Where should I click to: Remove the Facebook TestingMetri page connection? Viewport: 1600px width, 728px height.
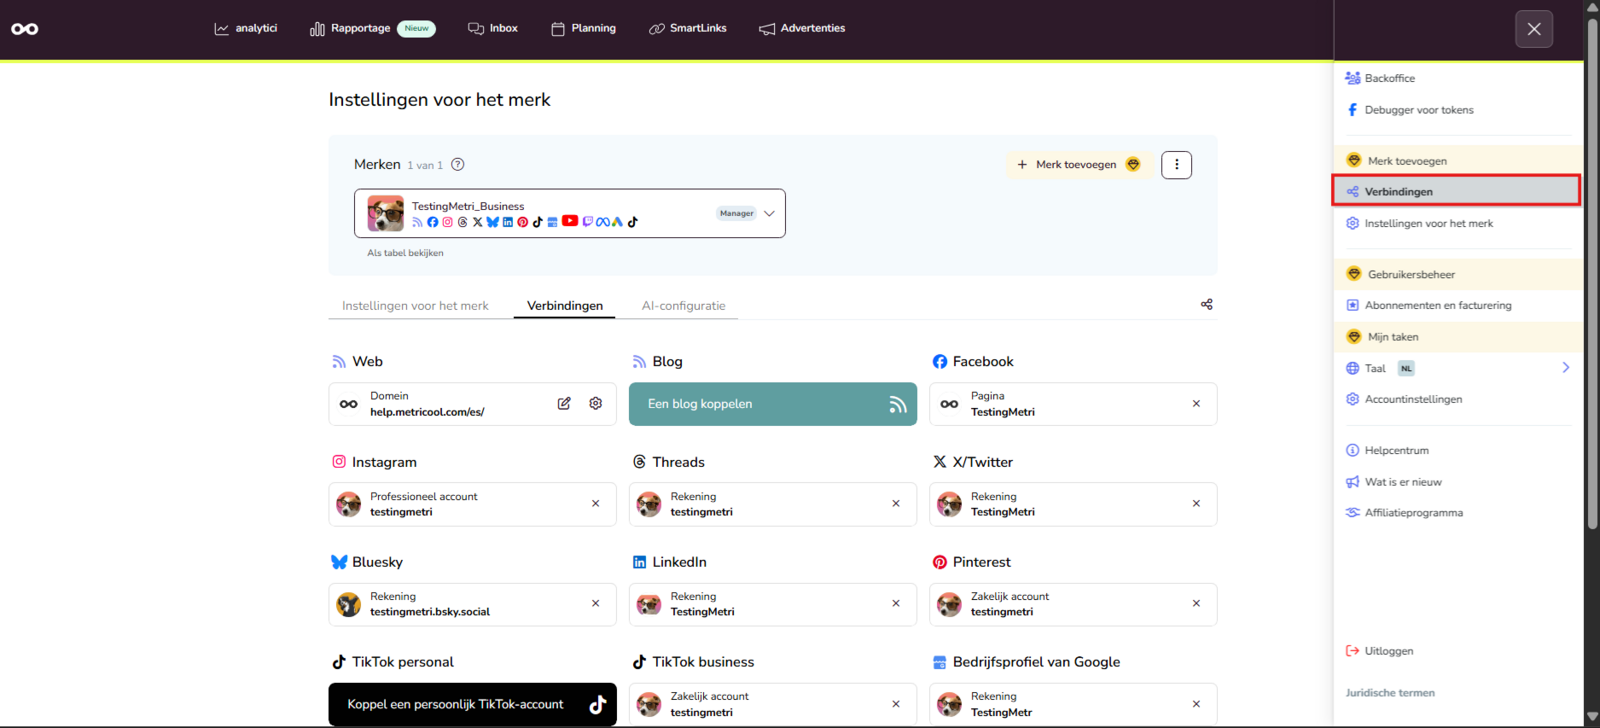[x=1196, y=404]
